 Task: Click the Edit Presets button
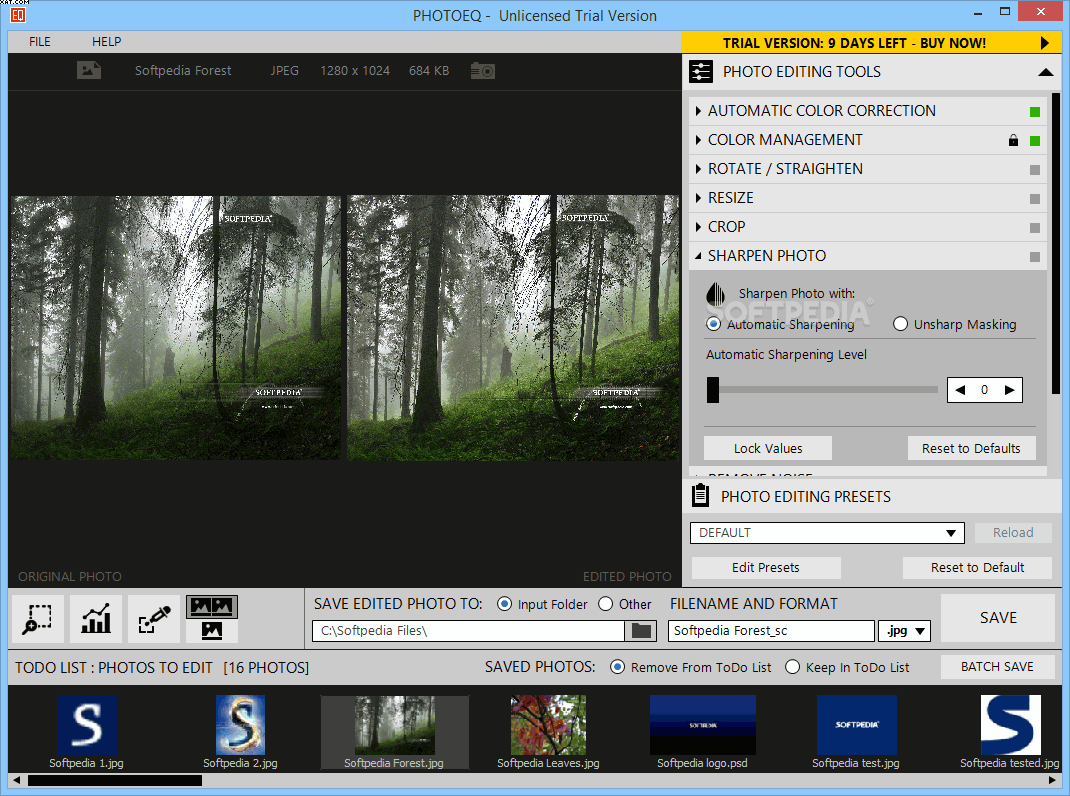coord(766,567)
